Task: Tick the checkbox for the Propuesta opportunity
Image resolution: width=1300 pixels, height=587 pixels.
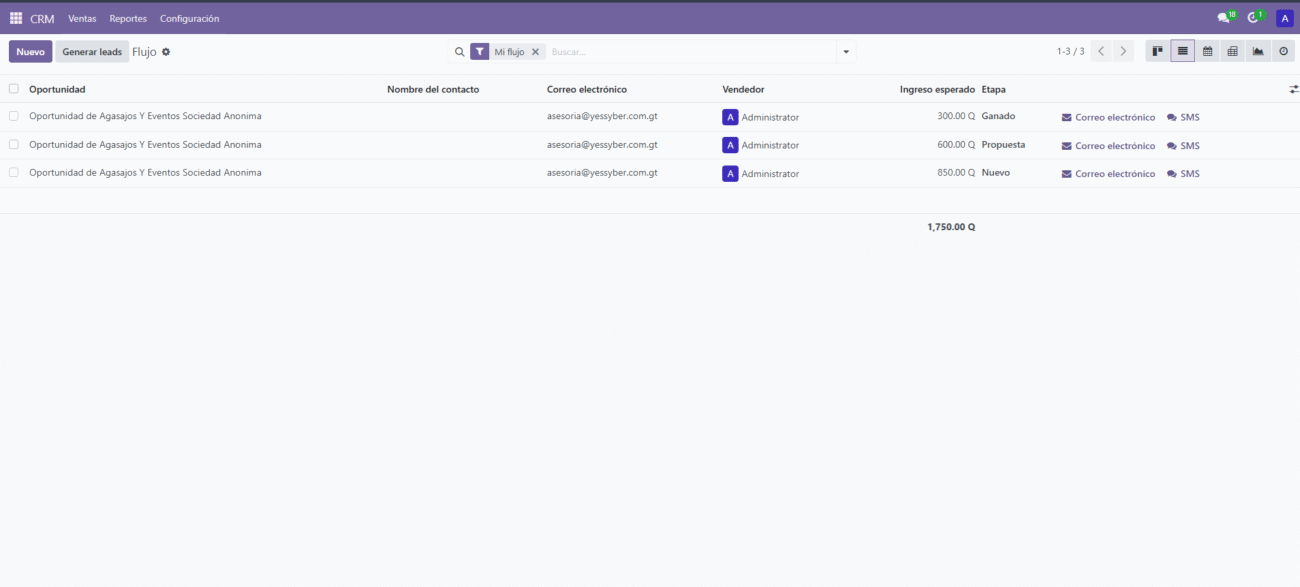Action: (14, 144)
